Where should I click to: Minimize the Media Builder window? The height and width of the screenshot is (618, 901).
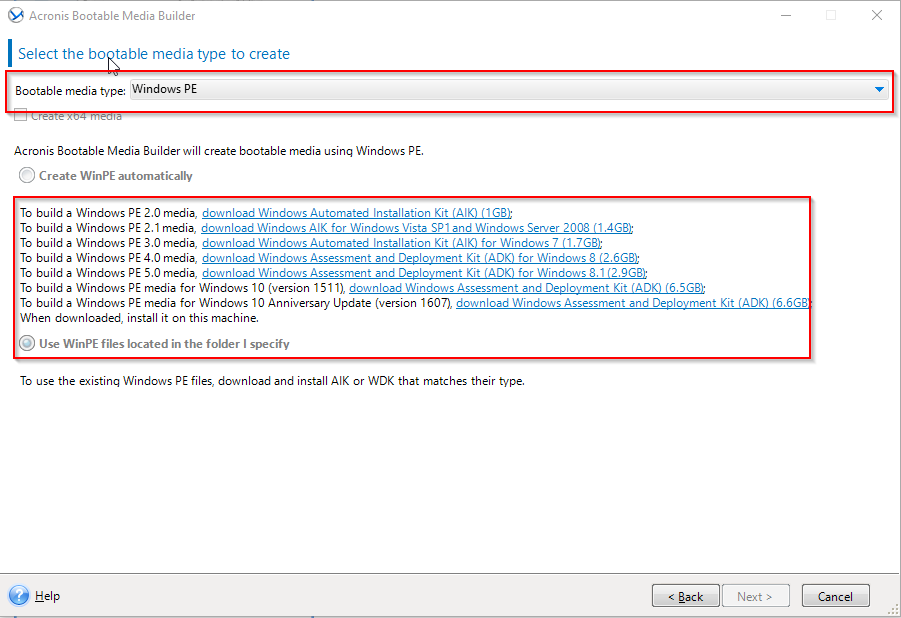(786, 16)
